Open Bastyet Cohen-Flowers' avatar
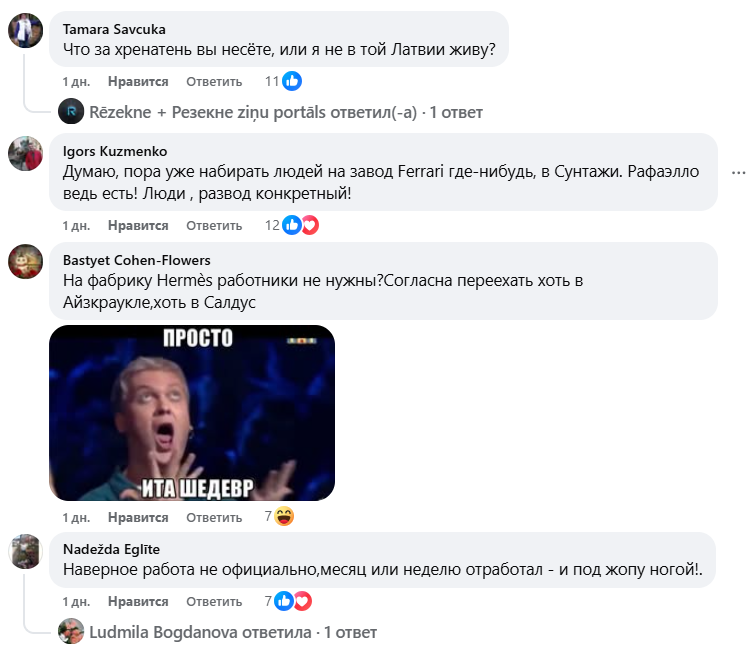The width and height of the screenshot is (746, 649). (x=25, y=261)
